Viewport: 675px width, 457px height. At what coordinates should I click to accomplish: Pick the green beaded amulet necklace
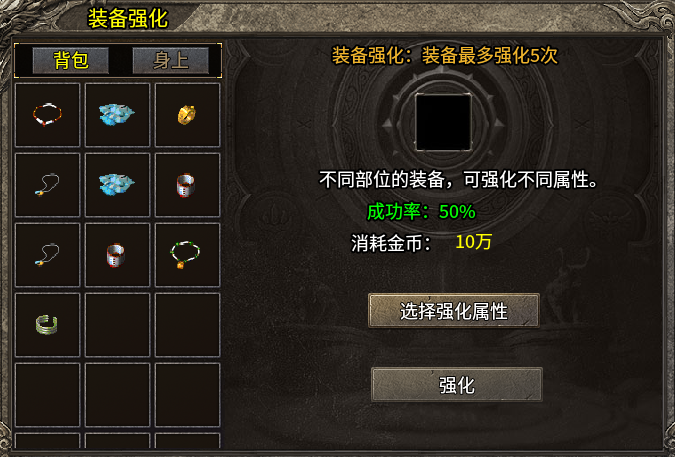click(x=187, y=255)
